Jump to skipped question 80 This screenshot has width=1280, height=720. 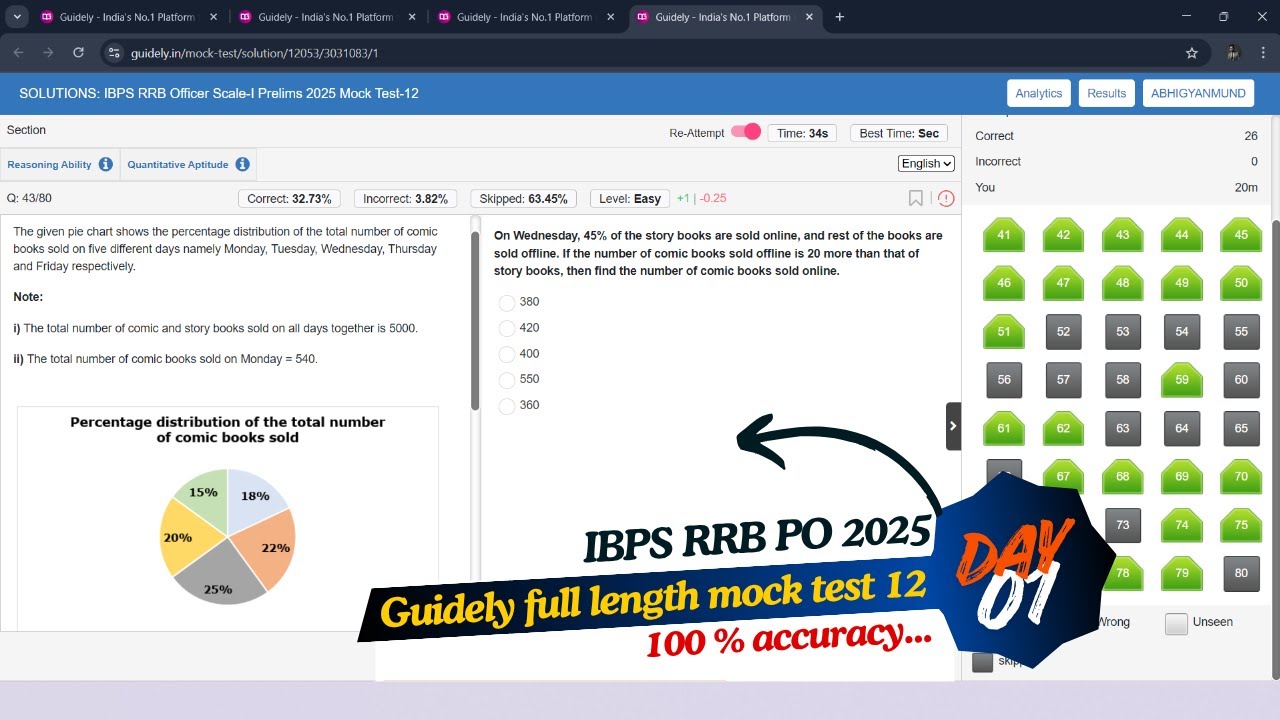[1241, 573]
